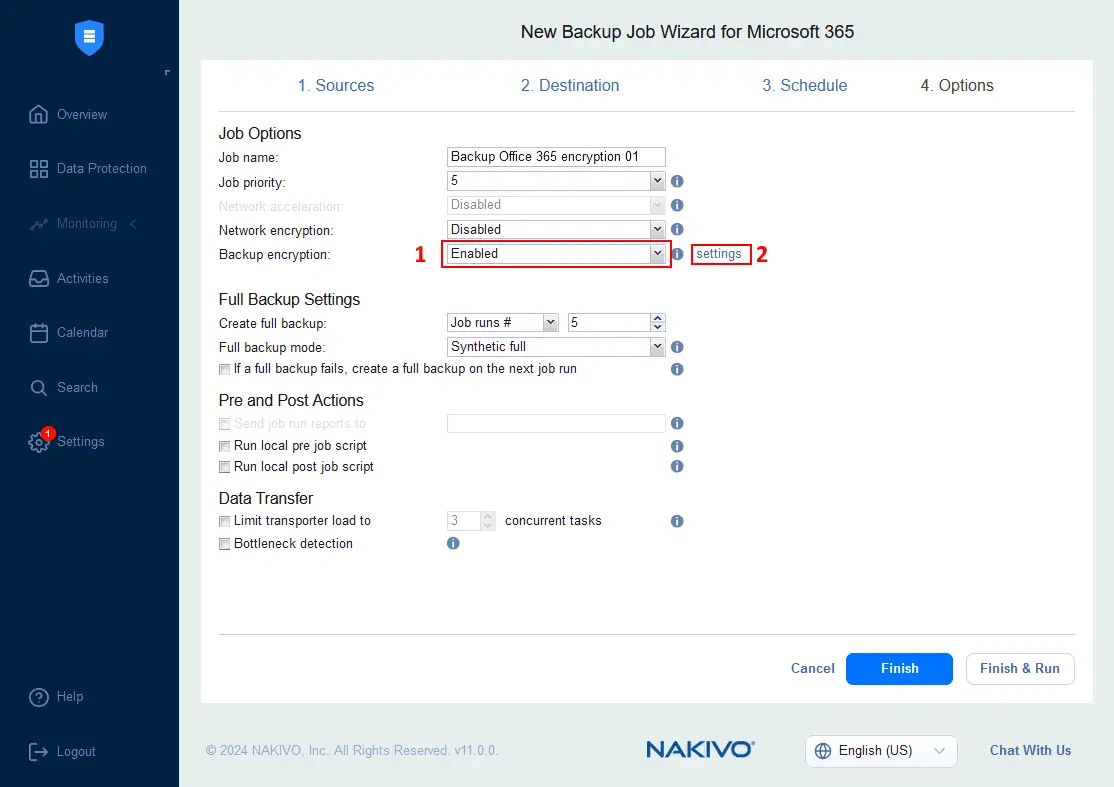The height and width of the screenshot is (787, 1114).
Task: Open the Overview page
Action: click(x=68, y=114)
